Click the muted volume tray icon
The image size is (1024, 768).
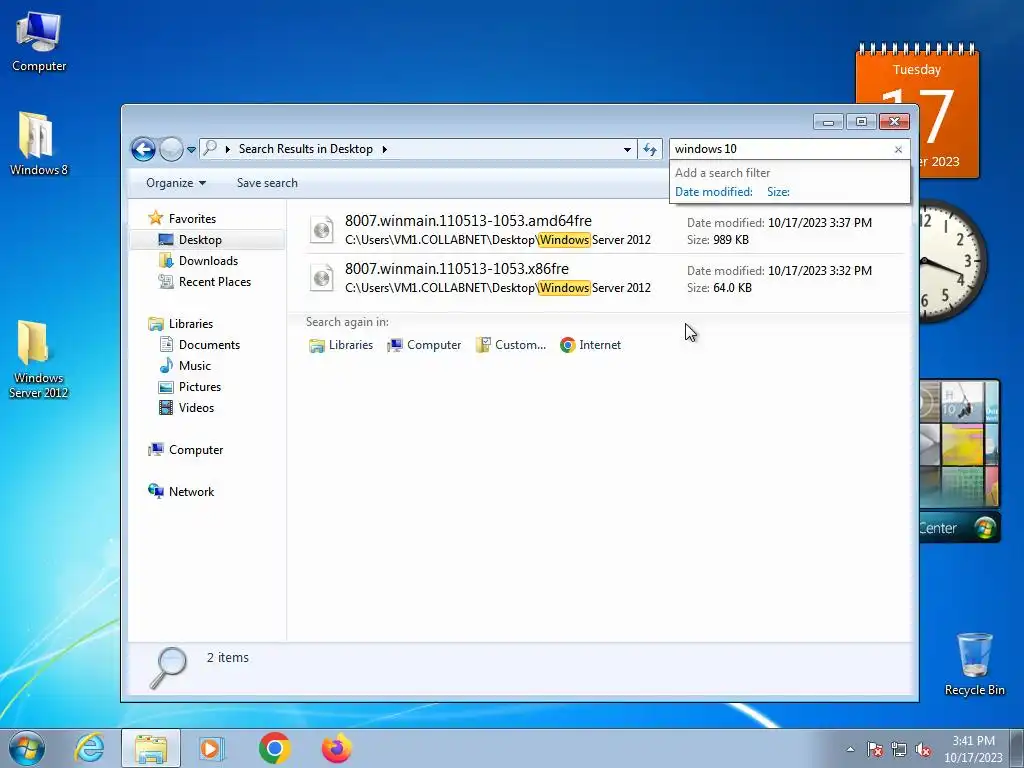[x=923, y=749]
